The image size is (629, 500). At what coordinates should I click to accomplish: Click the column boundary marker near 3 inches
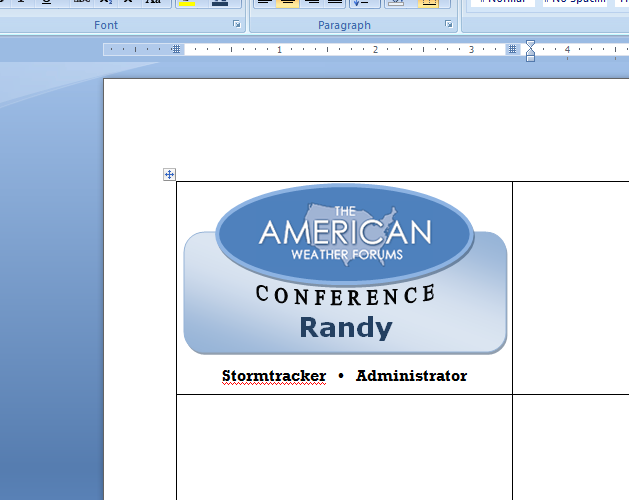[x=512, y=49]
